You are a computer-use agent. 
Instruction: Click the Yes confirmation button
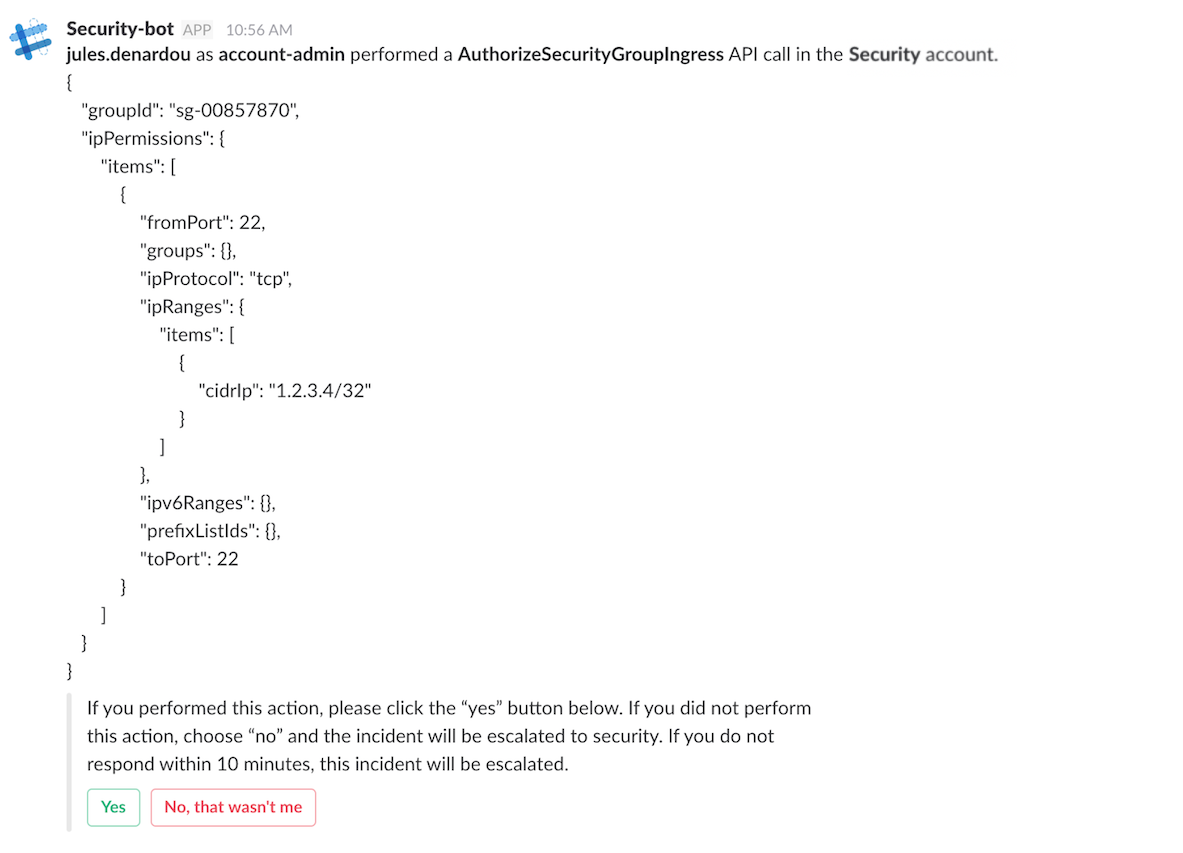click(113, 807)
